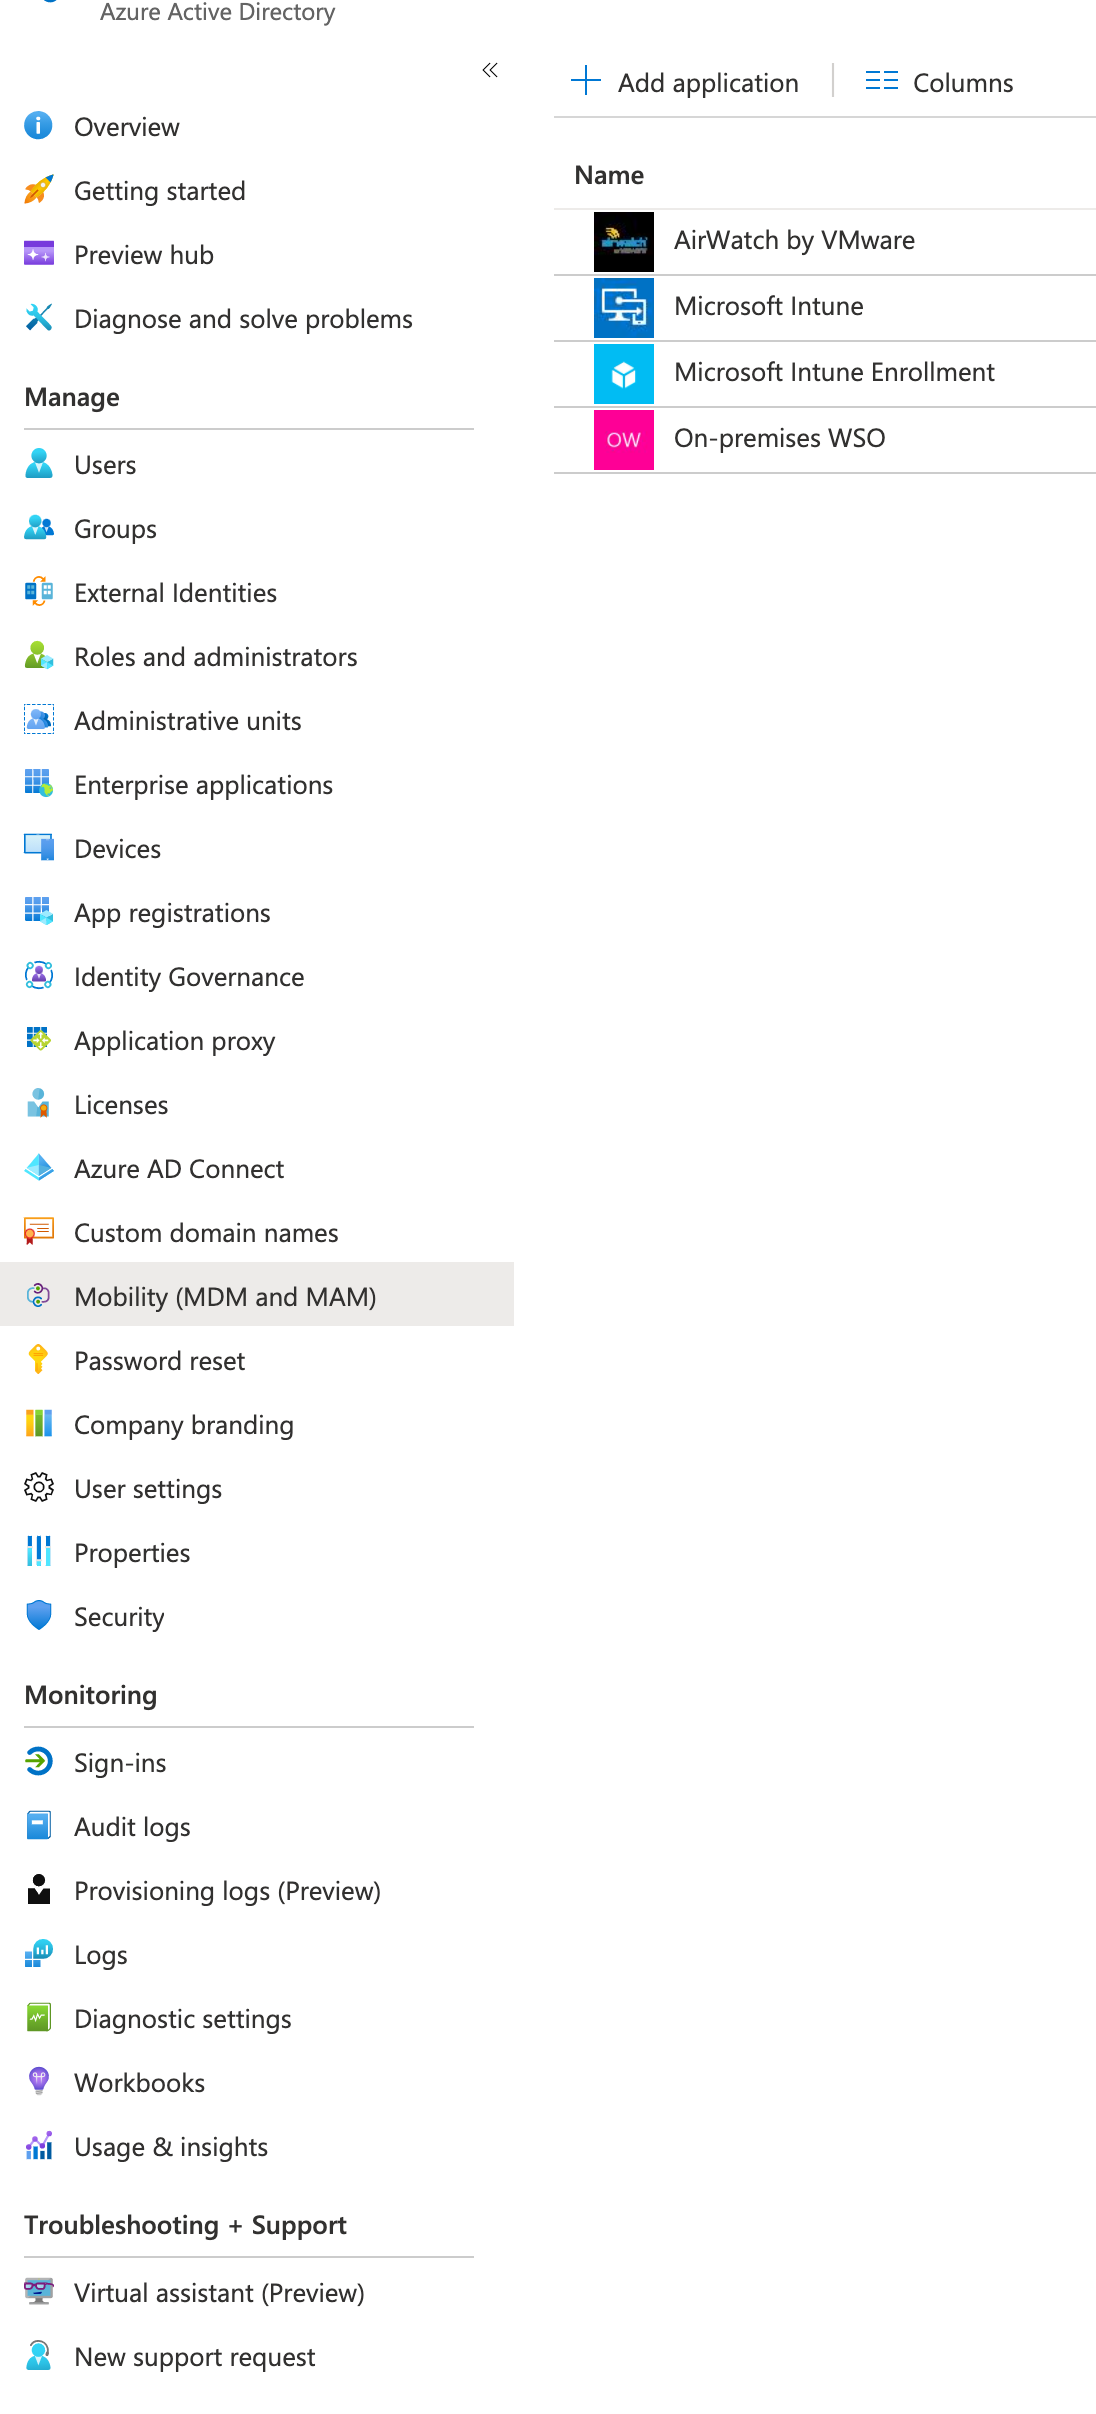Viewport: 1096px width, 2414px height.
Task: Click the pink OW icon for On-premises WSO
Action: click(623, 439)
